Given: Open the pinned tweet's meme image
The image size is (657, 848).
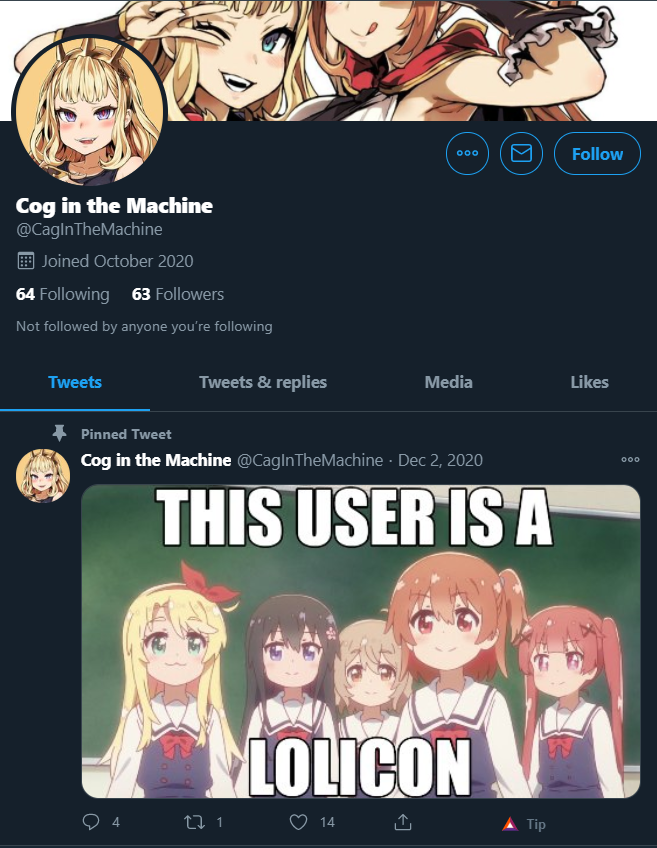Looking at the screenshot, I should click(x=361, y=641).
